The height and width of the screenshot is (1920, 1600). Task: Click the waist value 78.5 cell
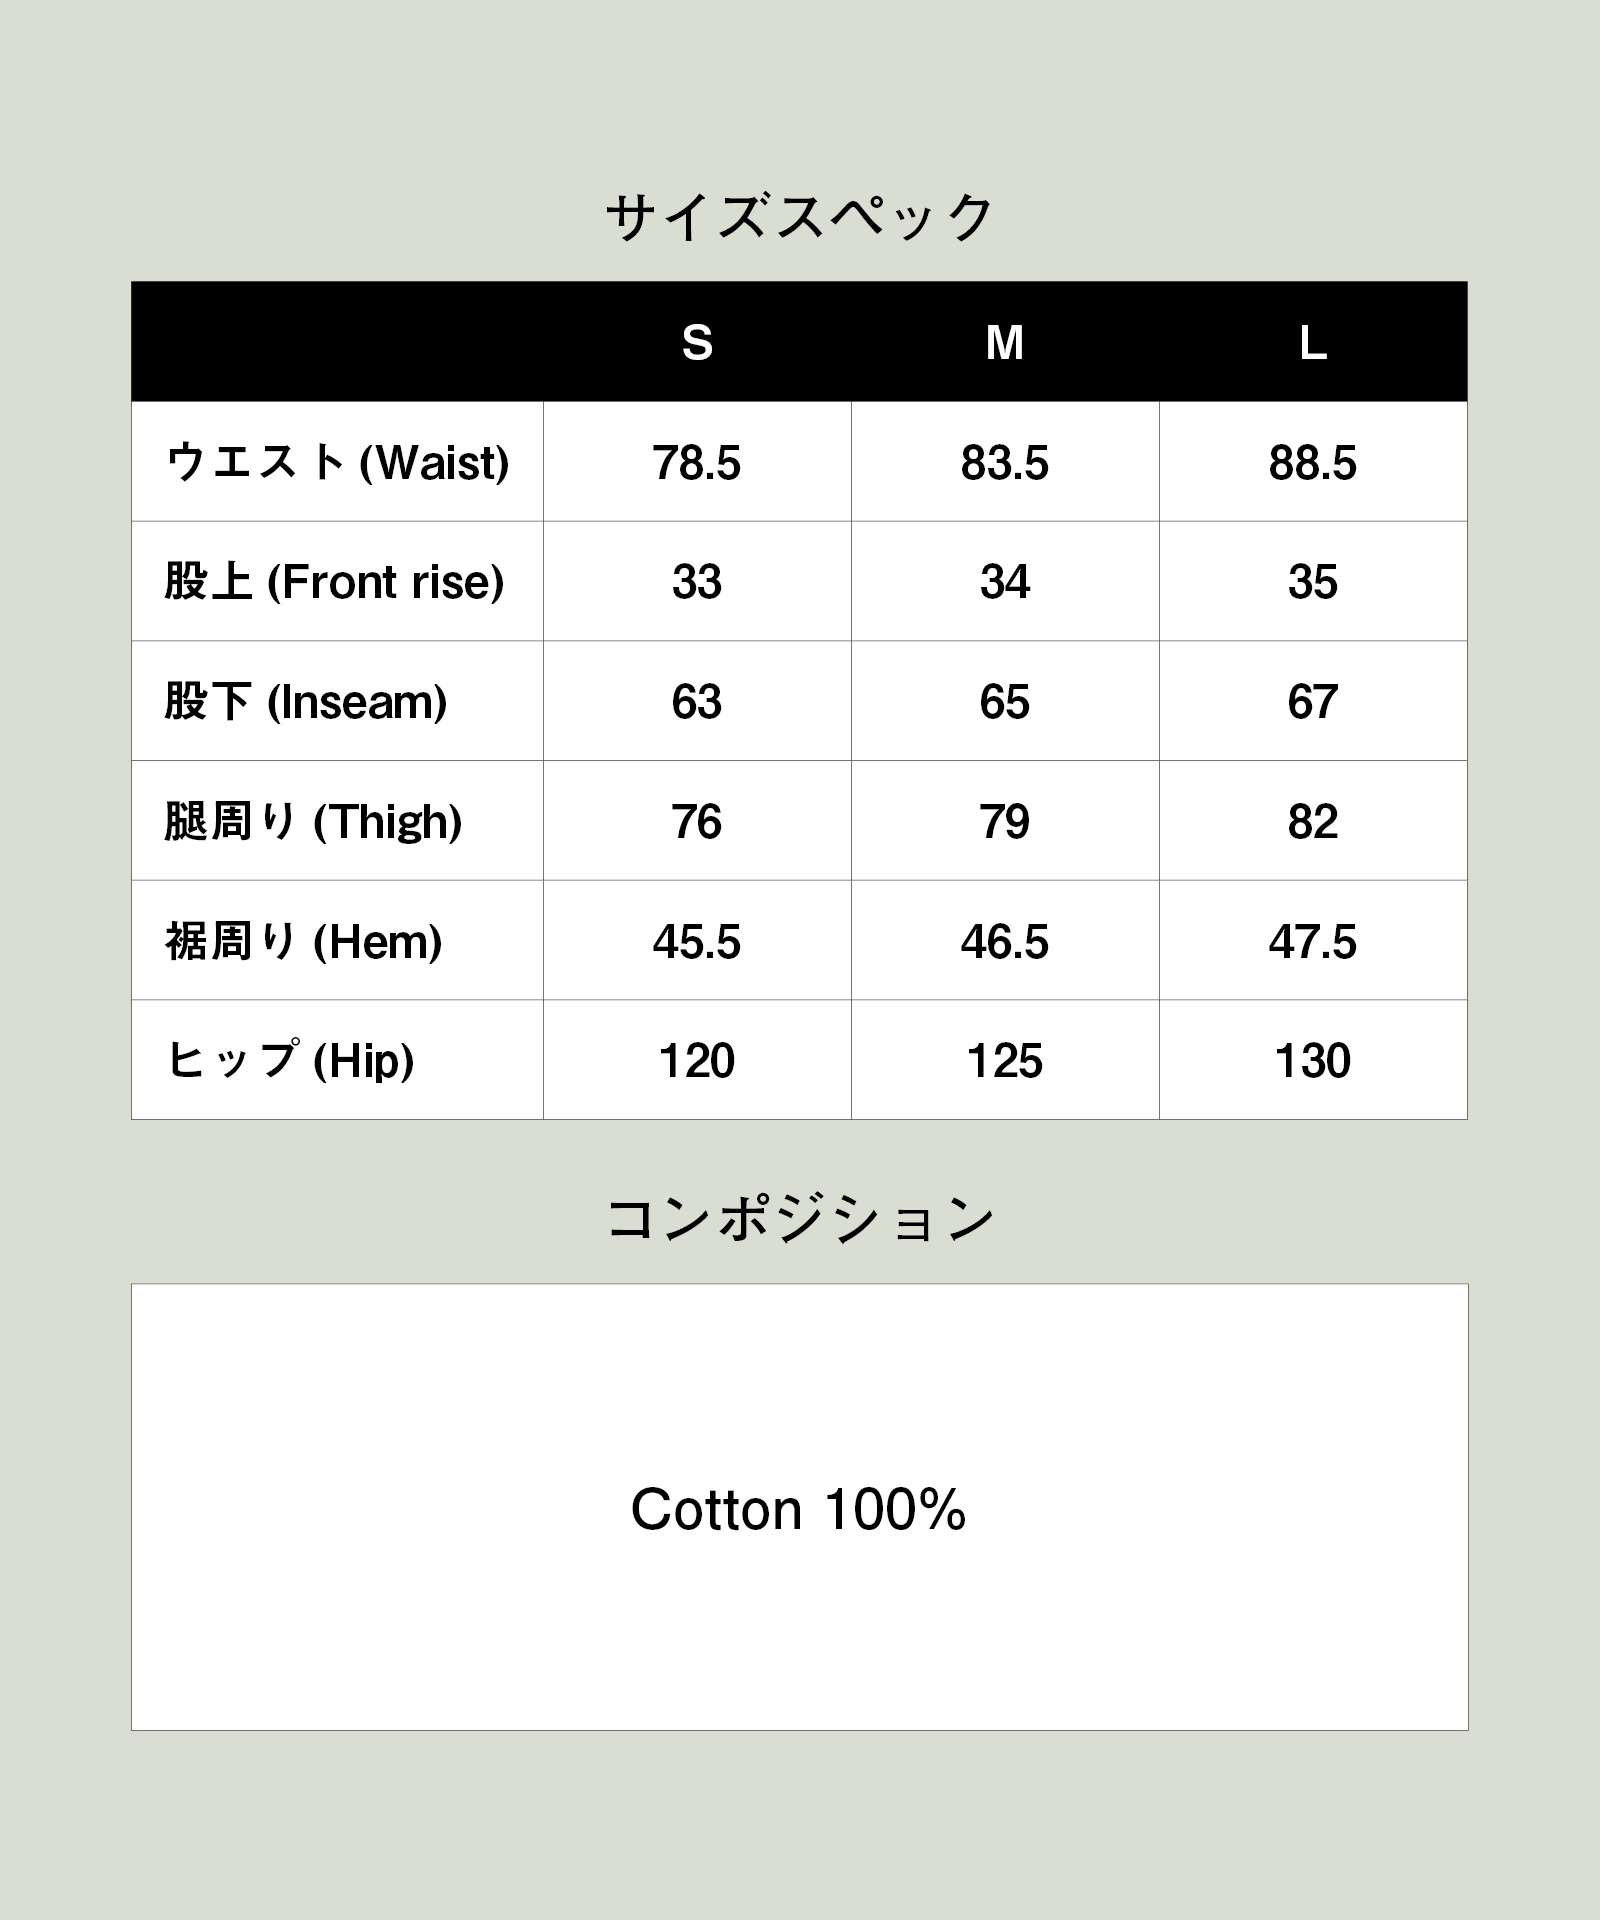pyautogui.click(x=697, y=463)
